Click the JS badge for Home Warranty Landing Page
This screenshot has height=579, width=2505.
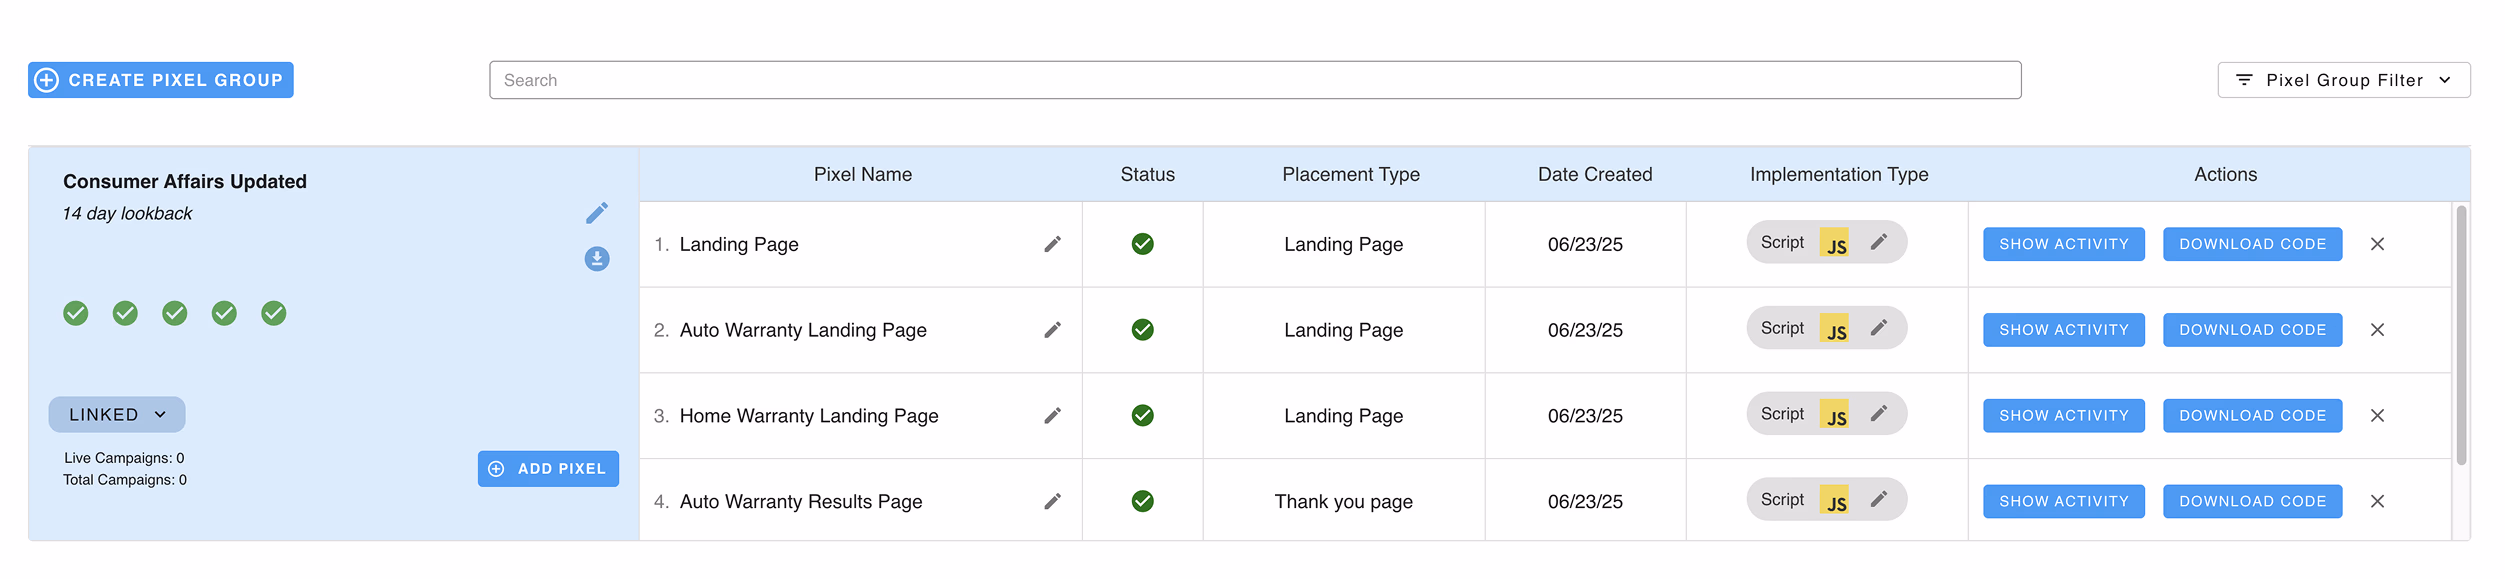coord(1835,415)
